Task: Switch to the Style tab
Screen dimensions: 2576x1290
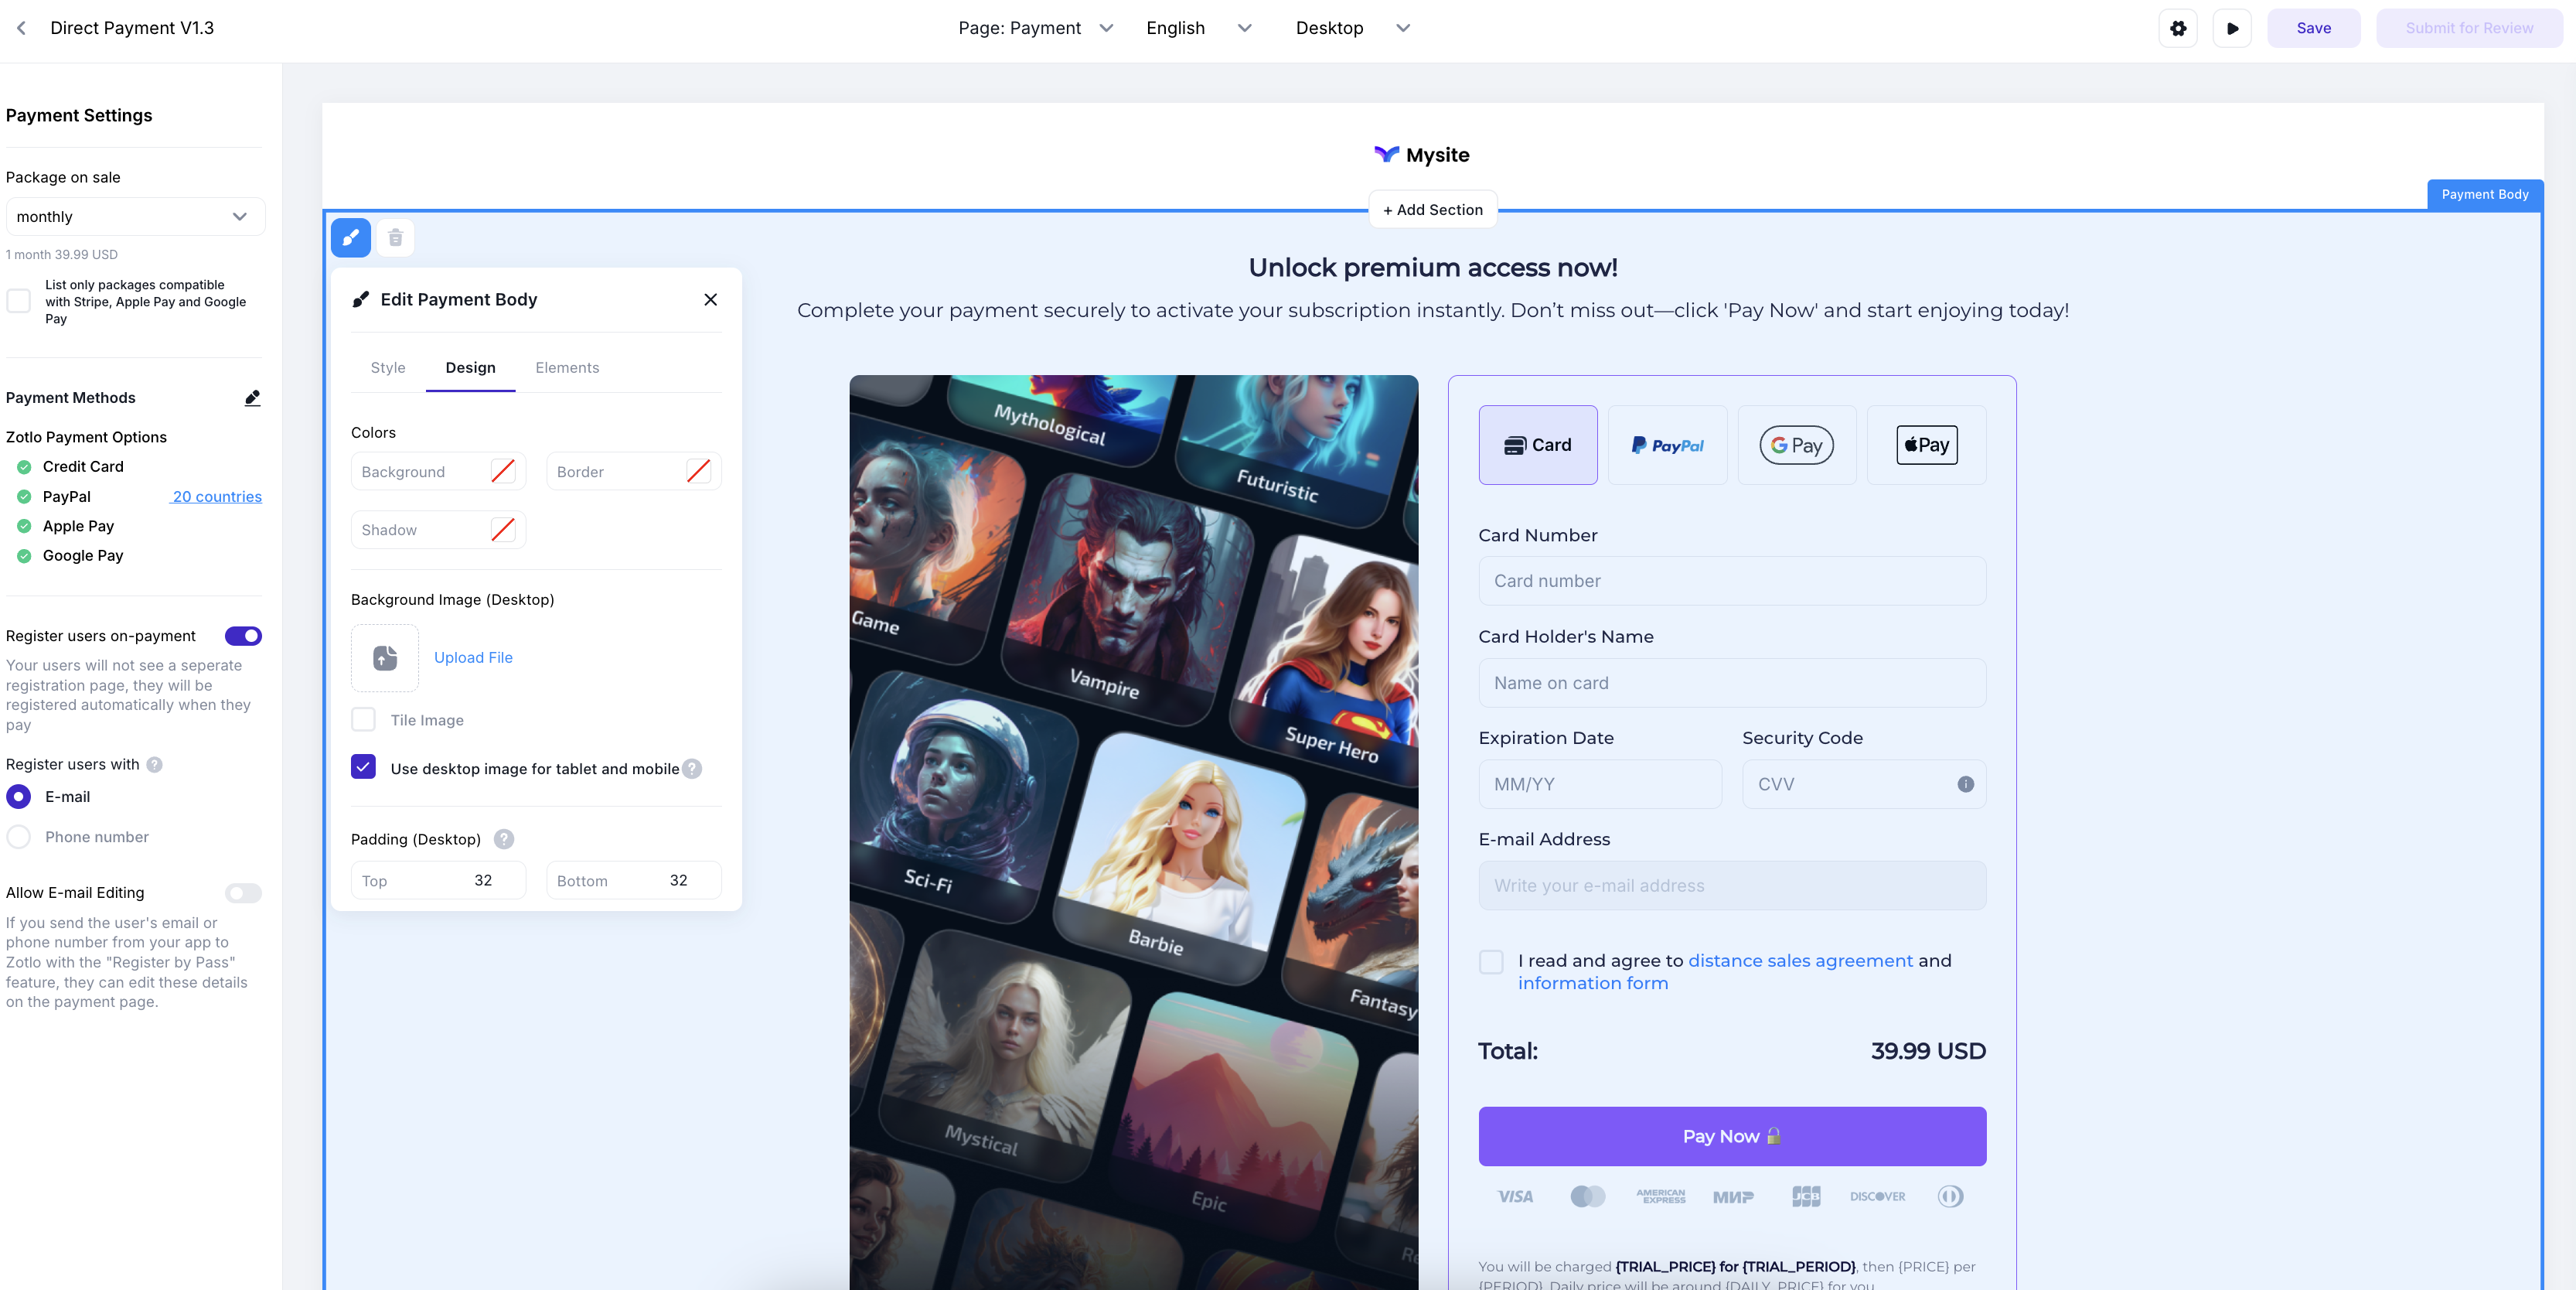Action: point(388,368)
